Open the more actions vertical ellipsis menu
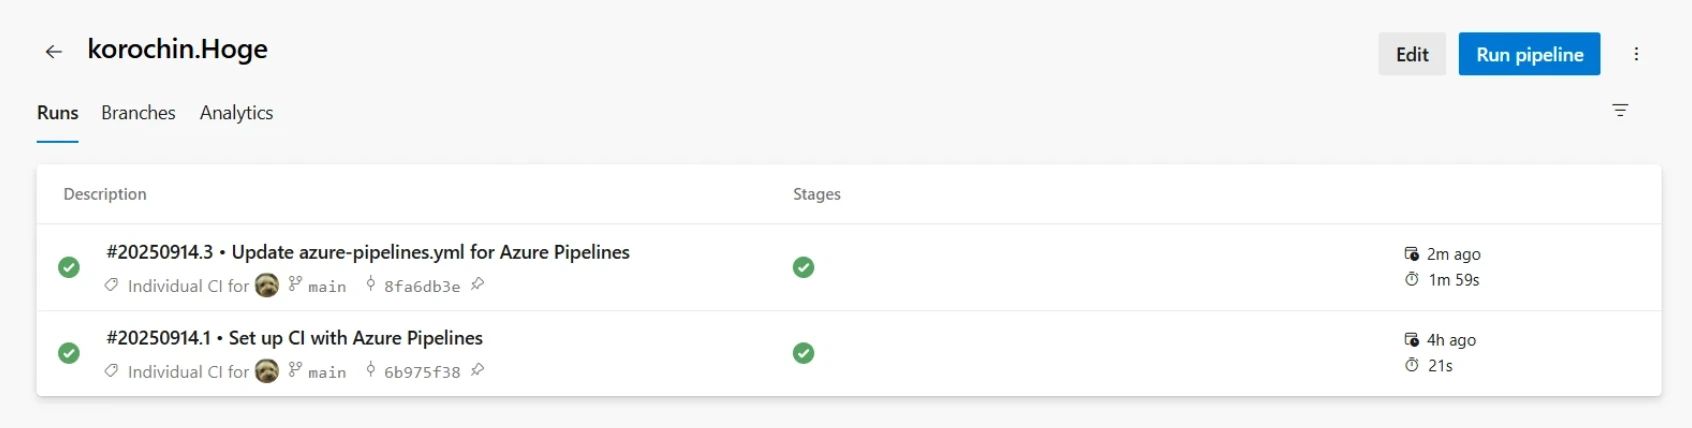Image resolution: width=1692 pixels, height=428 pixels. tap(1636, 54)
